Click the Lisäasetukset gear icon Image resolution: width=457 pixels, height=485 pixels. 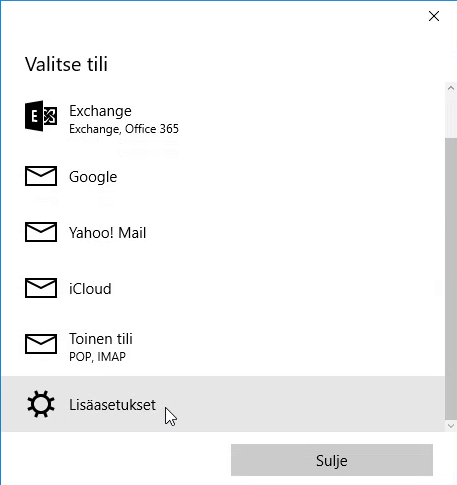[x=41, y=404]
